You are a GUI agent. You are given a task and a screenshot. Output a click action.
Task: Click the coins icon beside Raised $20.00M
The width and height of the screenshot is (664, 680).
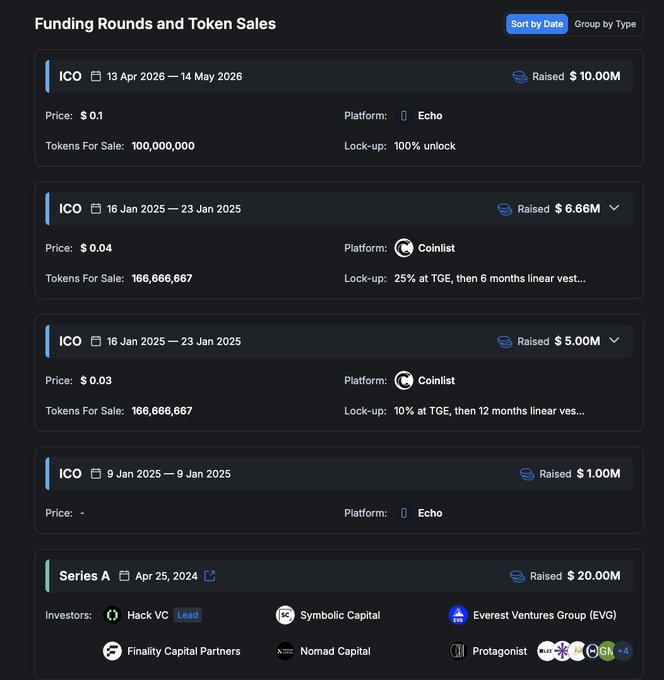(x=517, y=576)
